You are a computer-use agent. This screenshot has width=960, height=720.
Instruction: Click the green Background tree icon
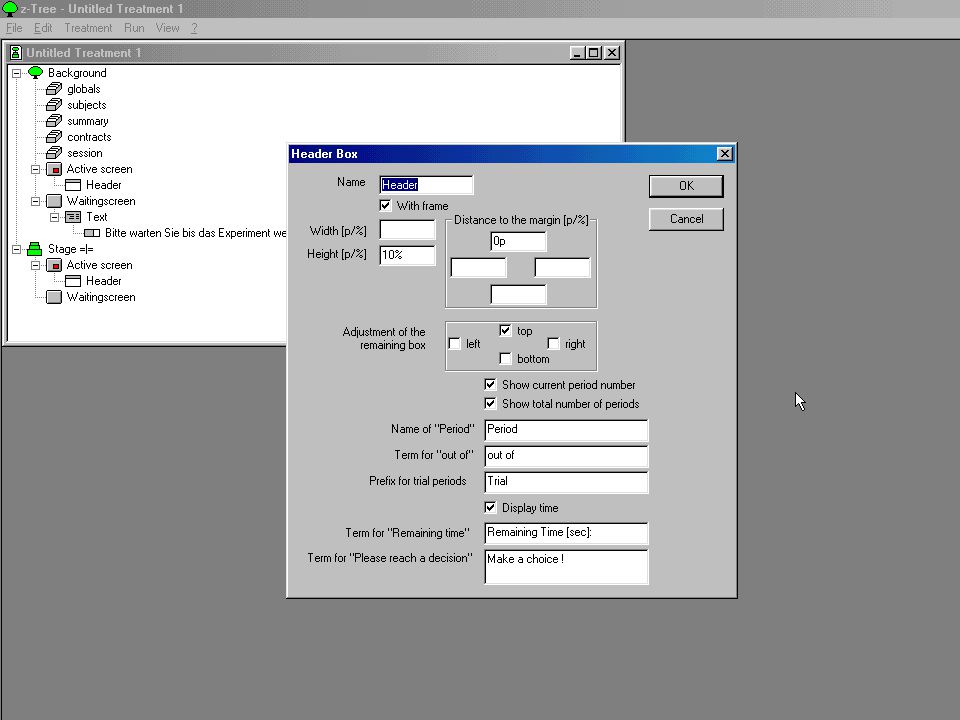tap(35, 73)
